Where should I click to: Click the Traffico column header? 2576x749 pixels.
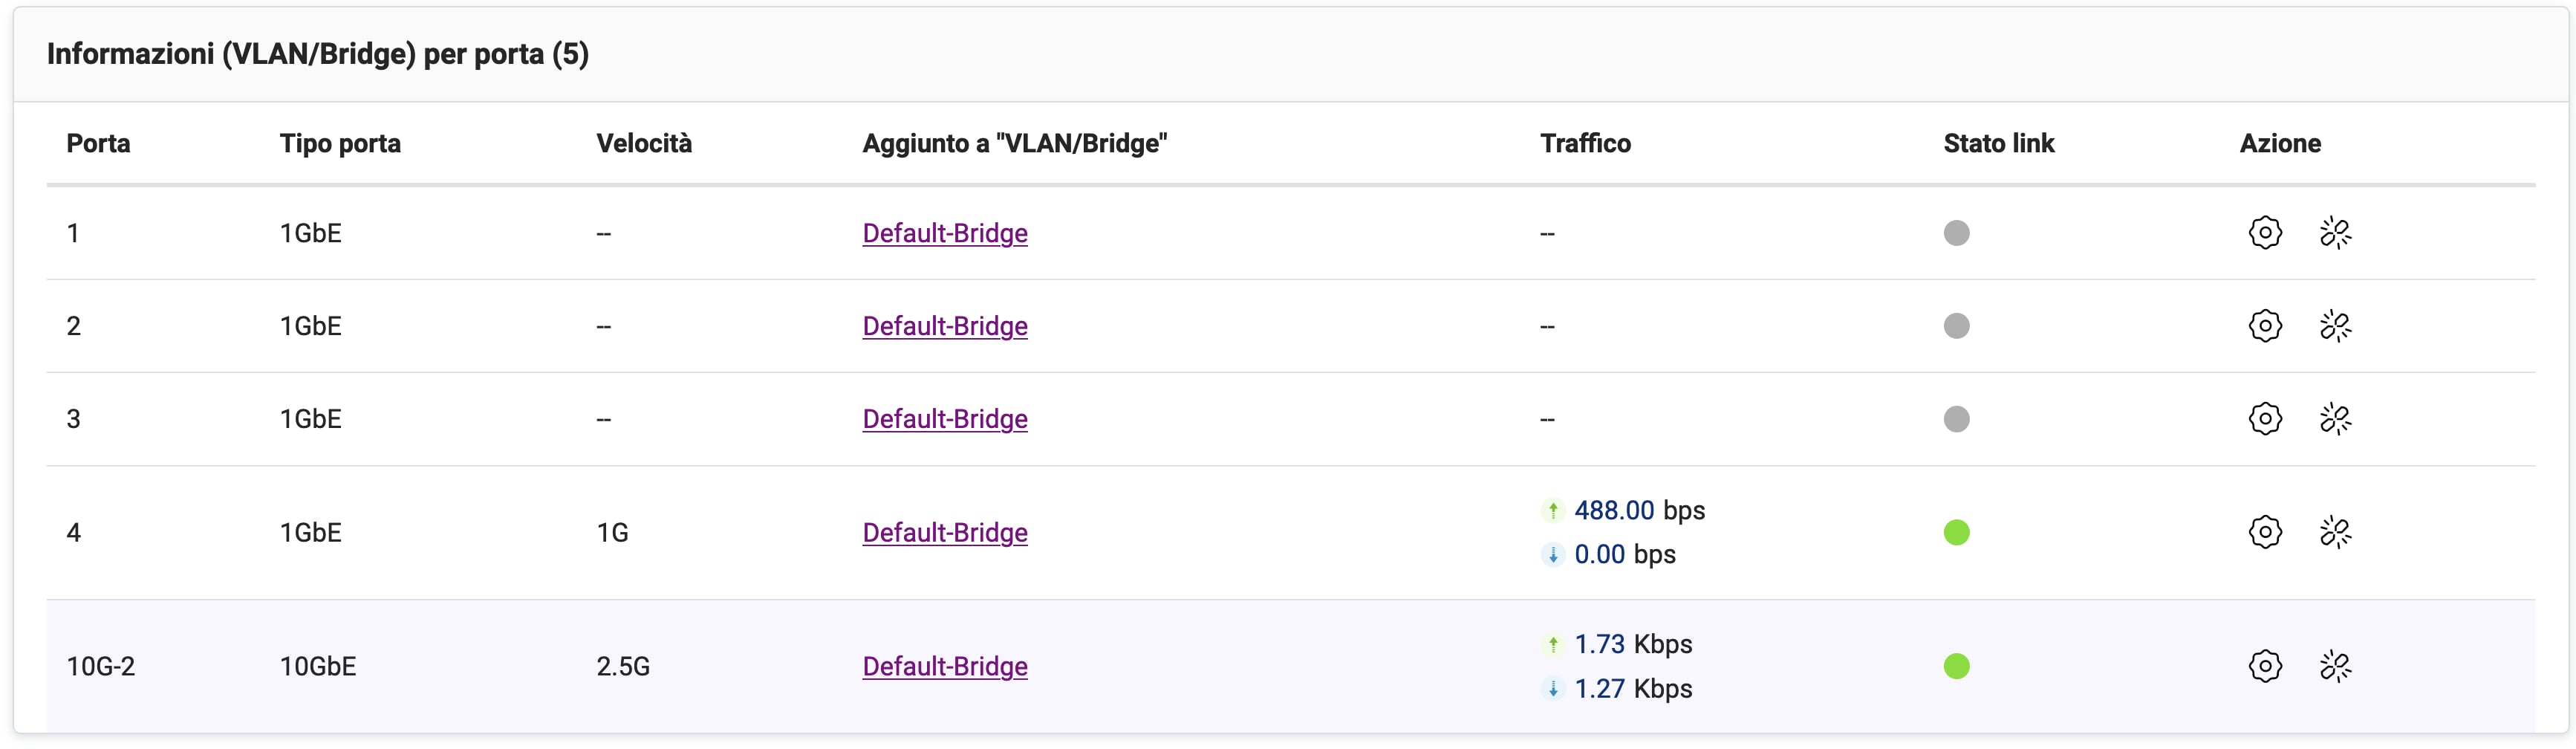pyautogui.click(x=1585, y=143)
